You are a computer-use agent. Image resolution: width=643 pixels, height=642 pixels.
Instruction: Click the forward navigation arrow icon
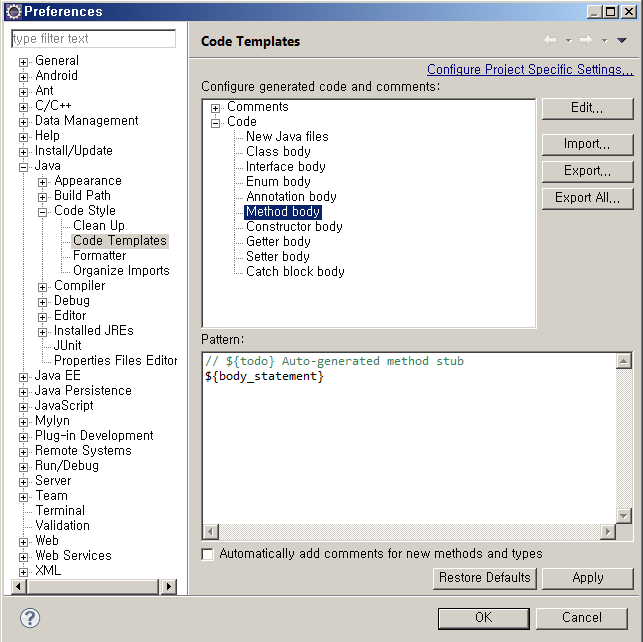(x=586, y=40)
